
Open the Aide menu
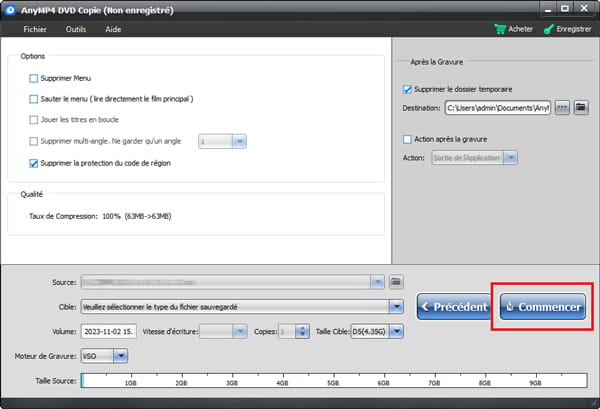(113, 29)
